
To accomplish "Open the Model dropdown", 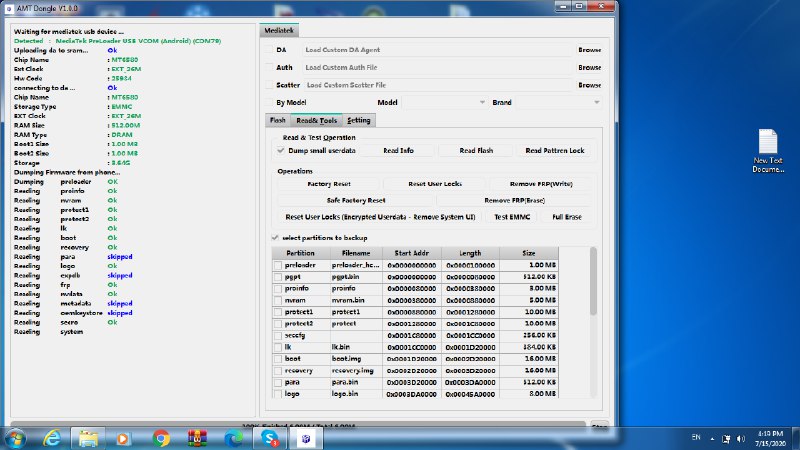I will pyautogui.click(x=444, y=103).
